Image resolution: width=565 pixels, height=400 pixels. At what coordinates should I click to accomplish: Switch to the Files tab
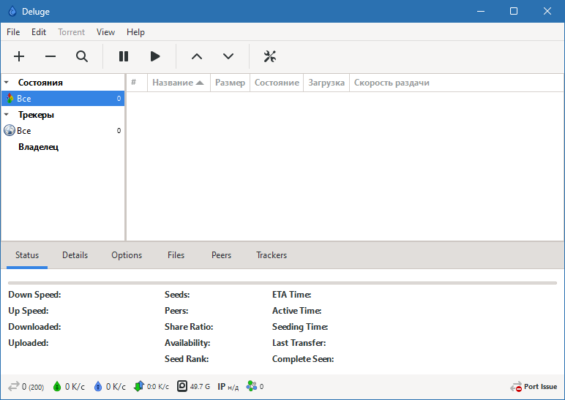[x=176, y=255]
